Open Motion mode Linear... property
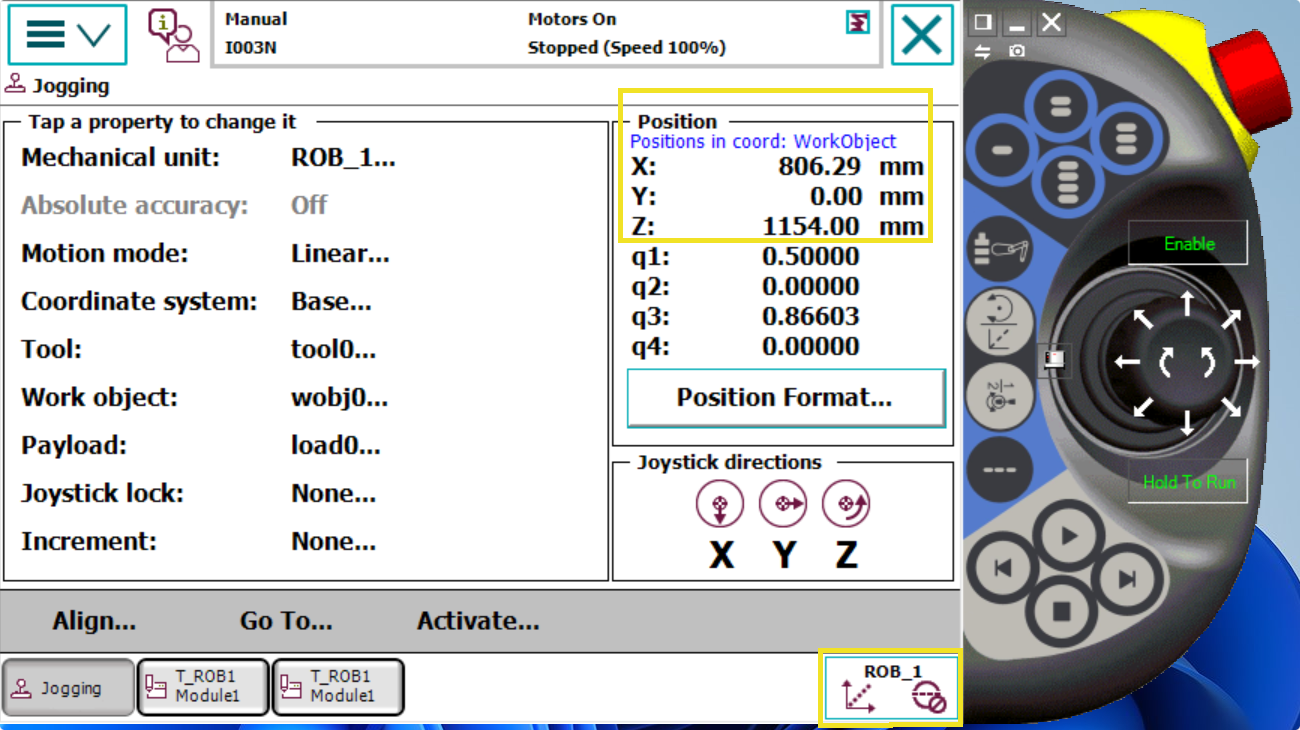 (340, 254)
